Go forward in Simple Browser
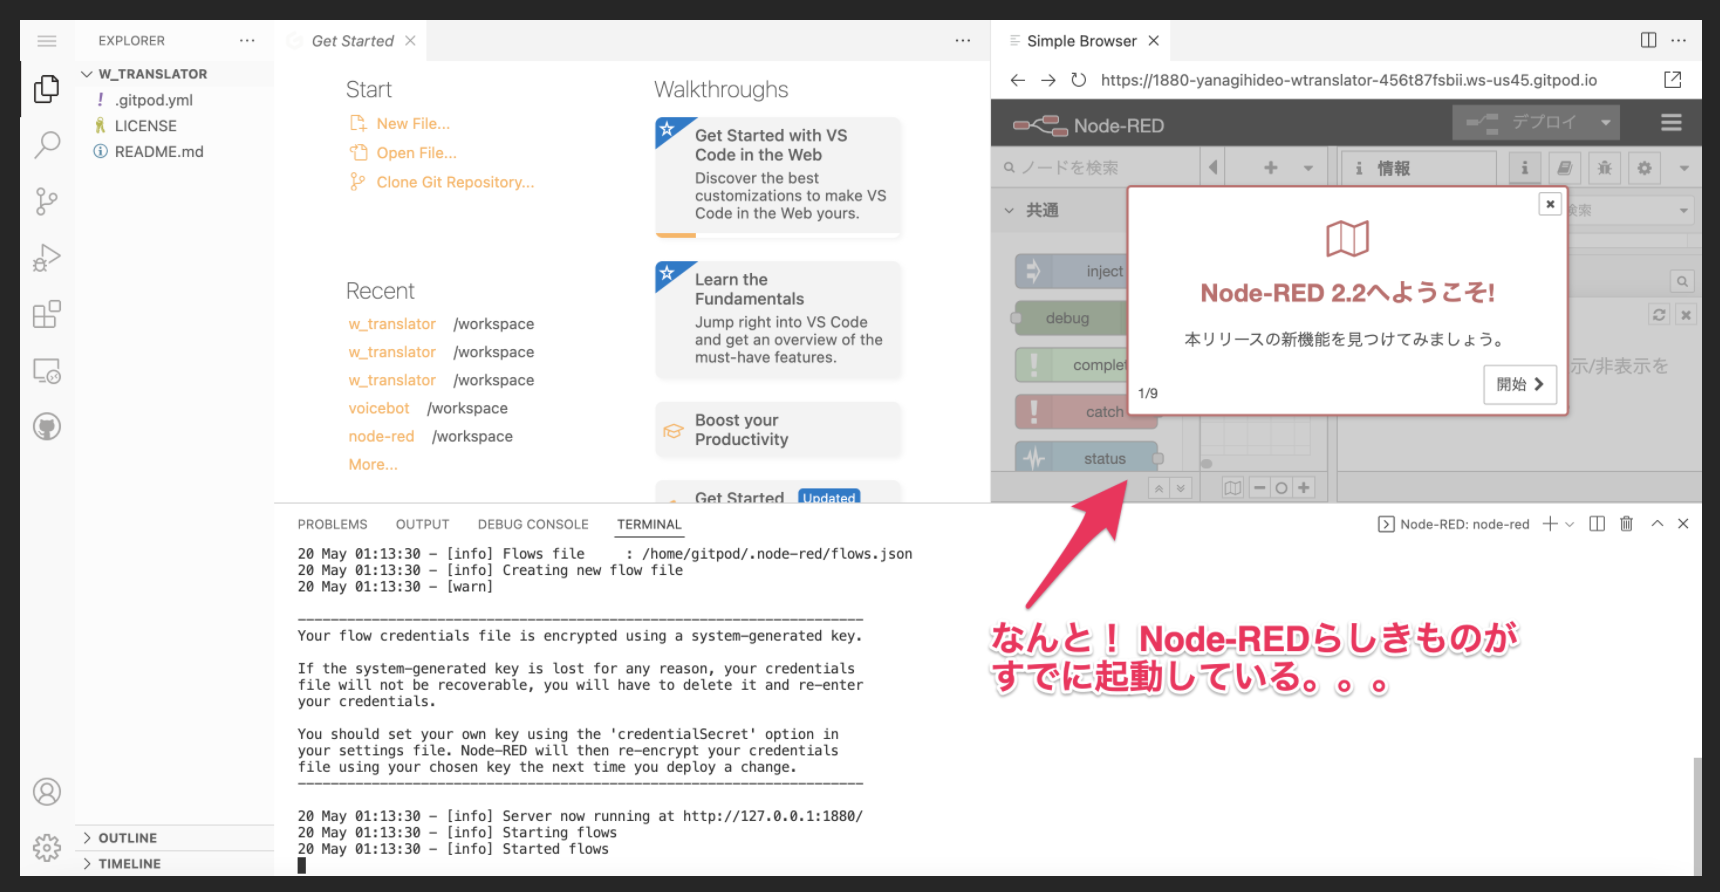The image size is (1720, 892). click(x=1048, y=80)
